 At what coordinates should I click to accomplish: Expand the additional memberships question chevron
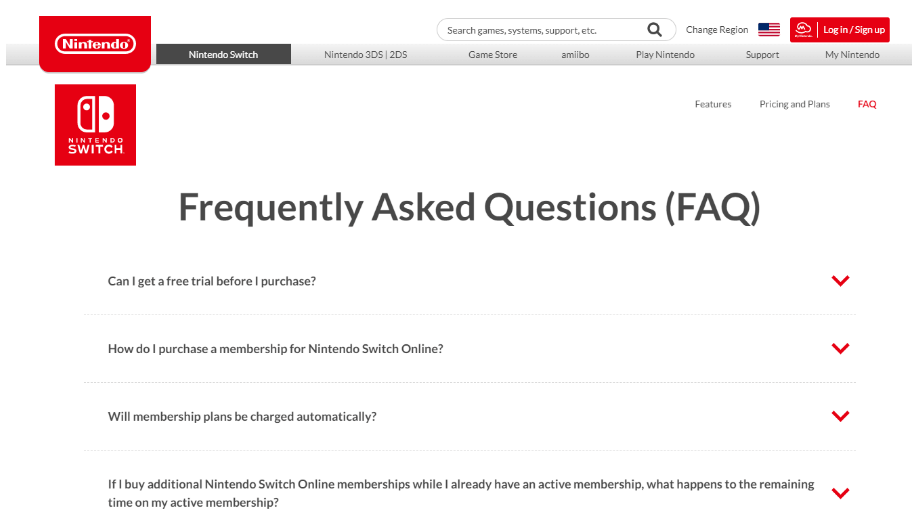(840, 493)
